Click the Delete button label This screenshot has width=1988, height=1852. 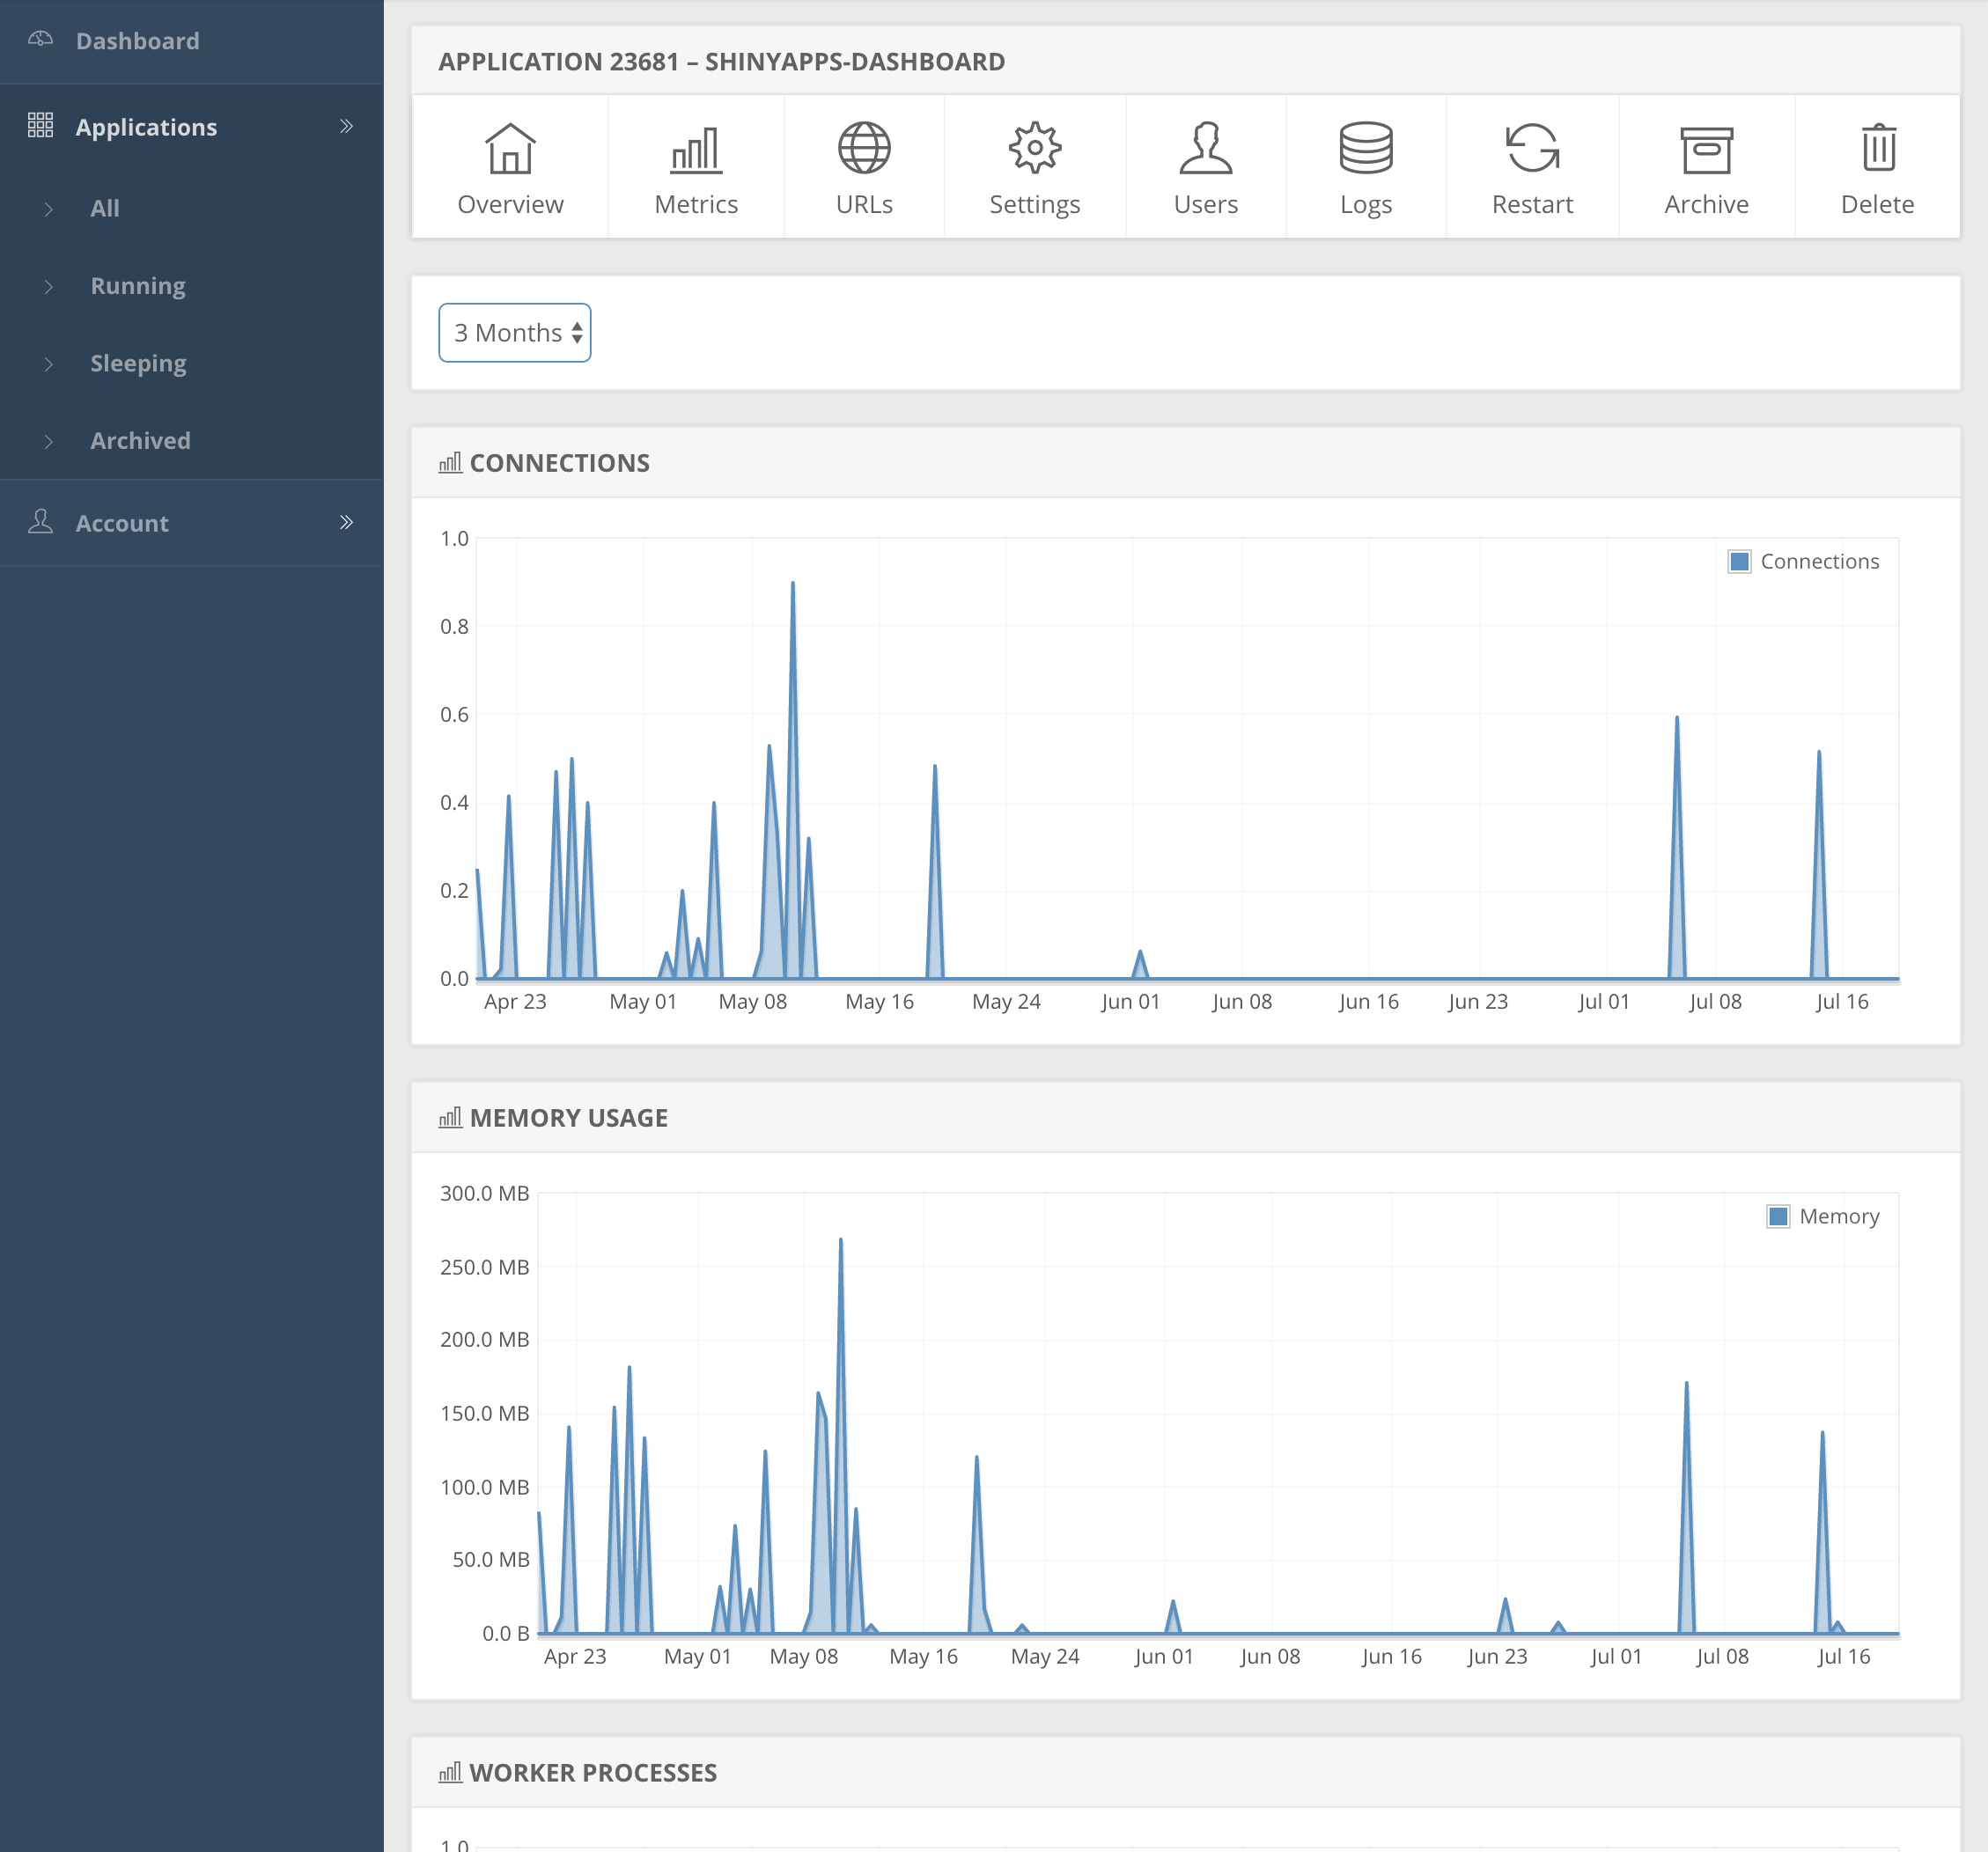tap(1877, 204)
